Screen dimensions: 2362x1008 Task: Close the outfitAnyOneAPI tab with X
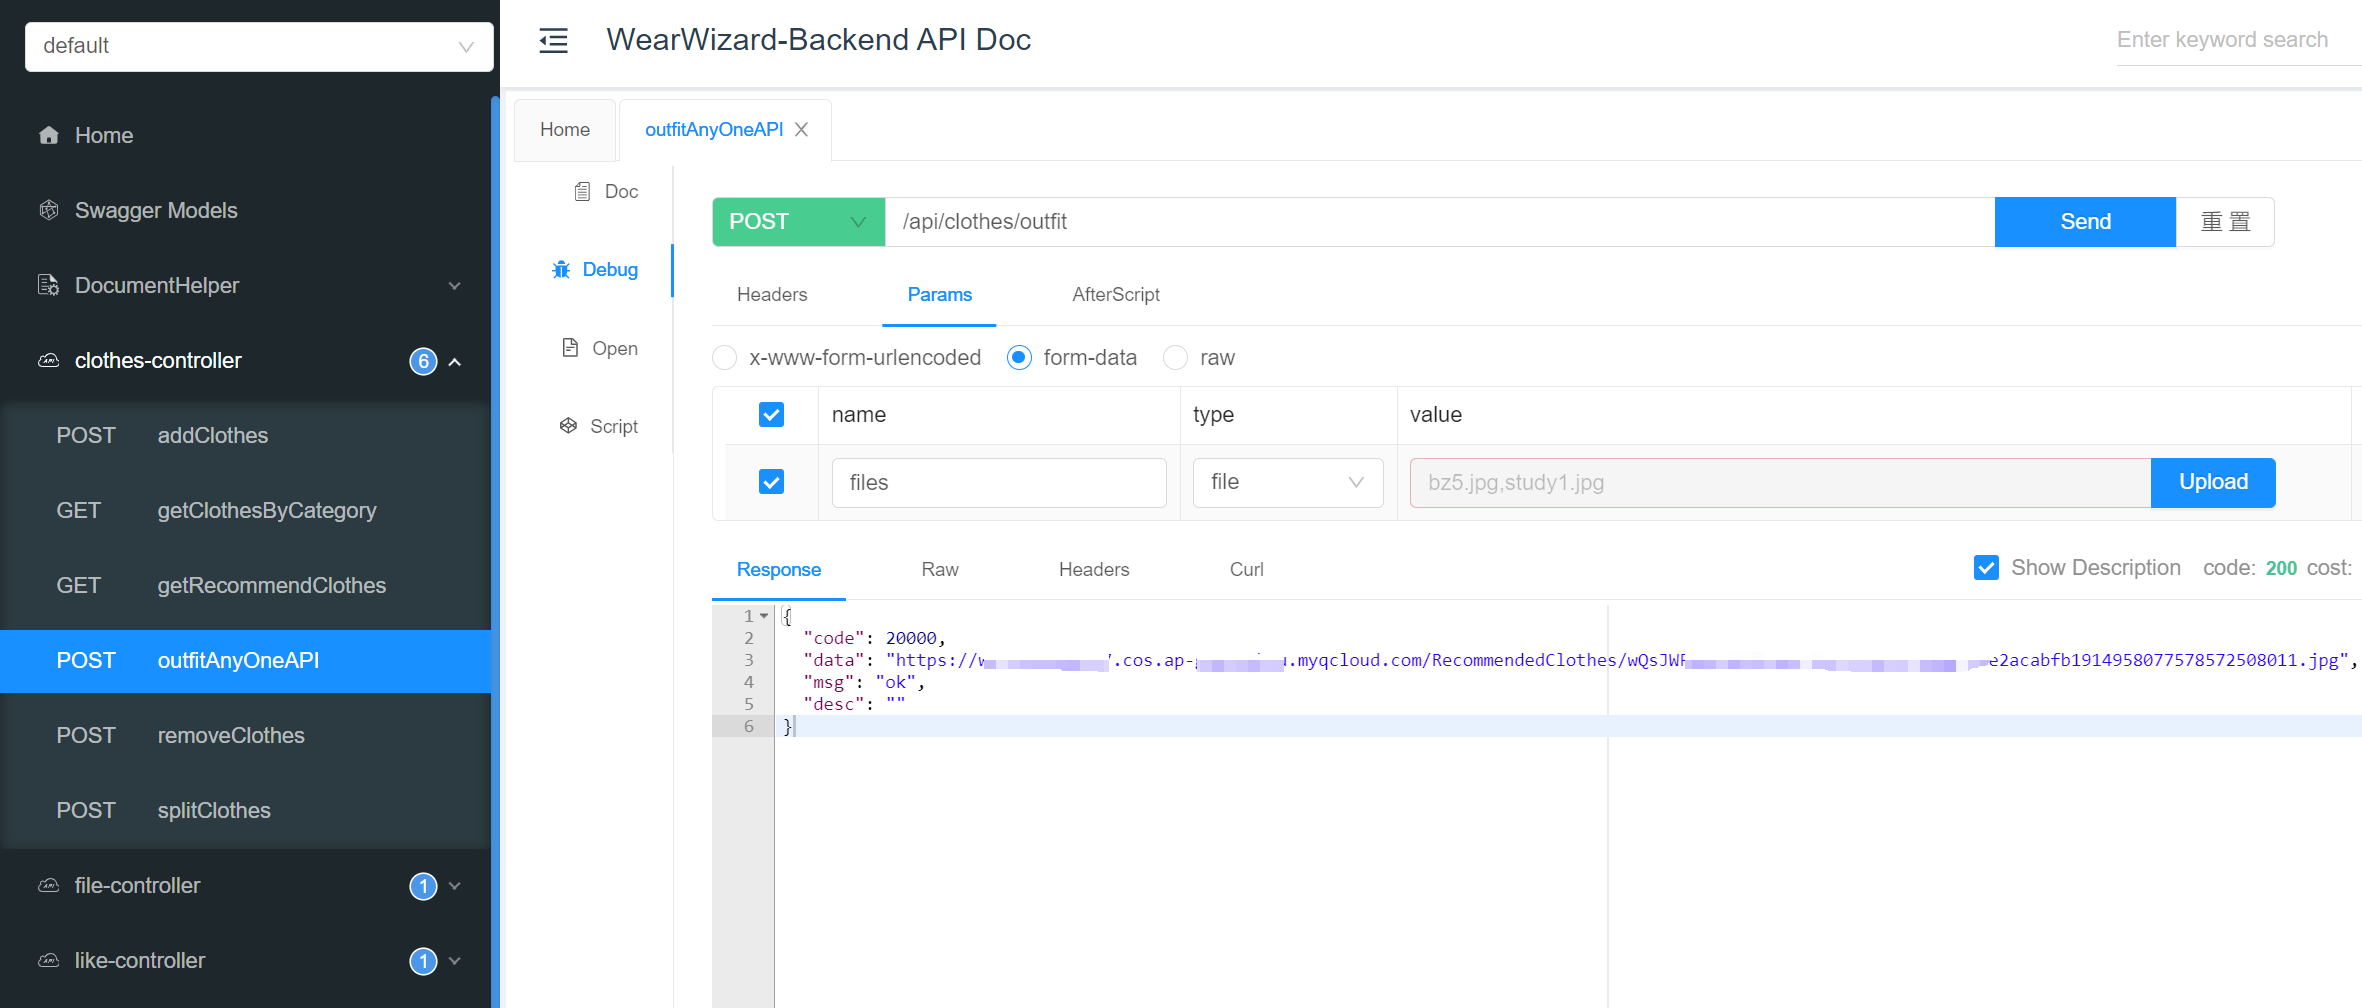pyautogui.click(x=801, y=130)
